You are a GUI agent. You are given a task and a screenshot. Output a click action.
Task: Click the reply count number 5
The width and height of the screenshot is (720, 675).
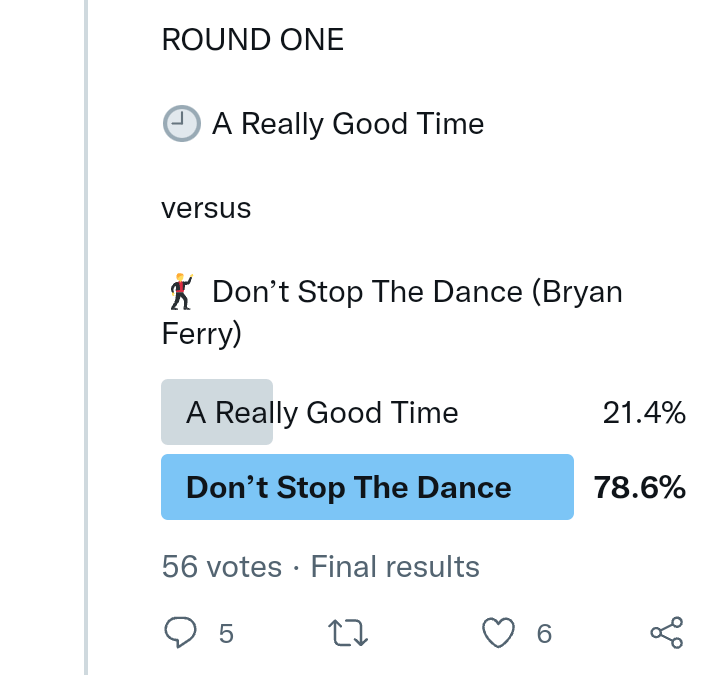[226, 633]
